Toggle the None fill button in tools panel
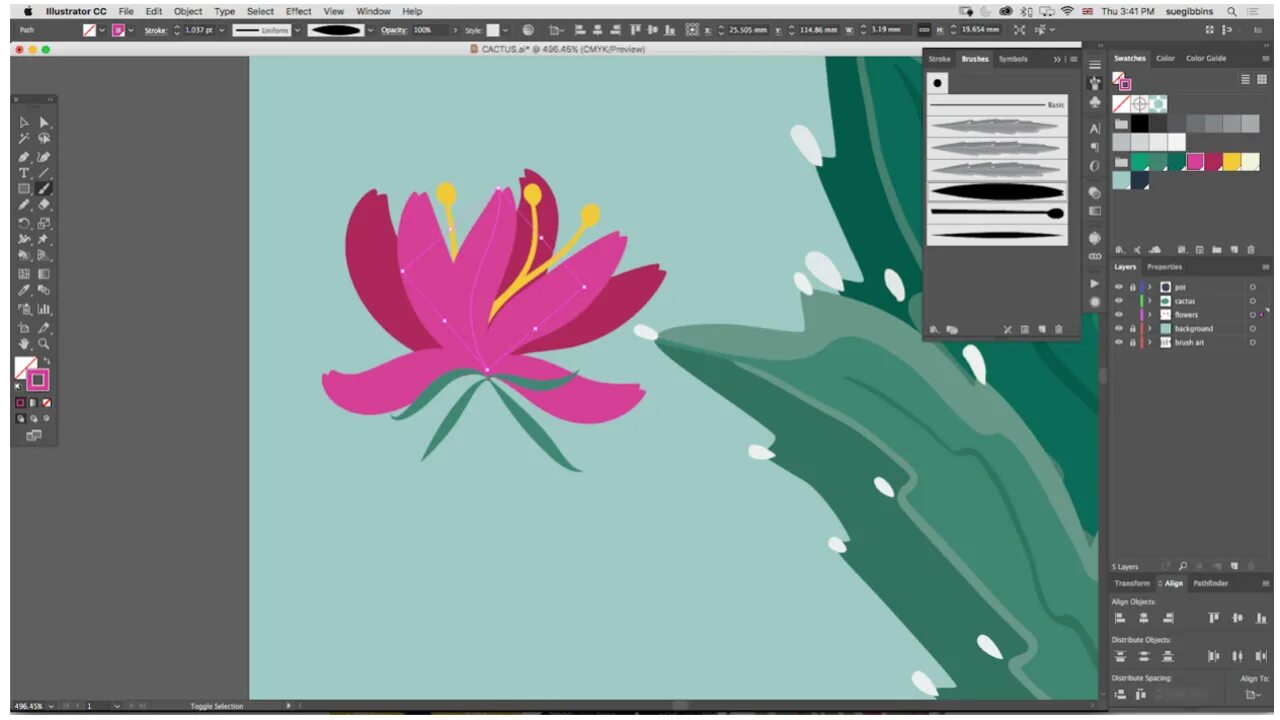 pyautogui.click(x=46, y=402)
